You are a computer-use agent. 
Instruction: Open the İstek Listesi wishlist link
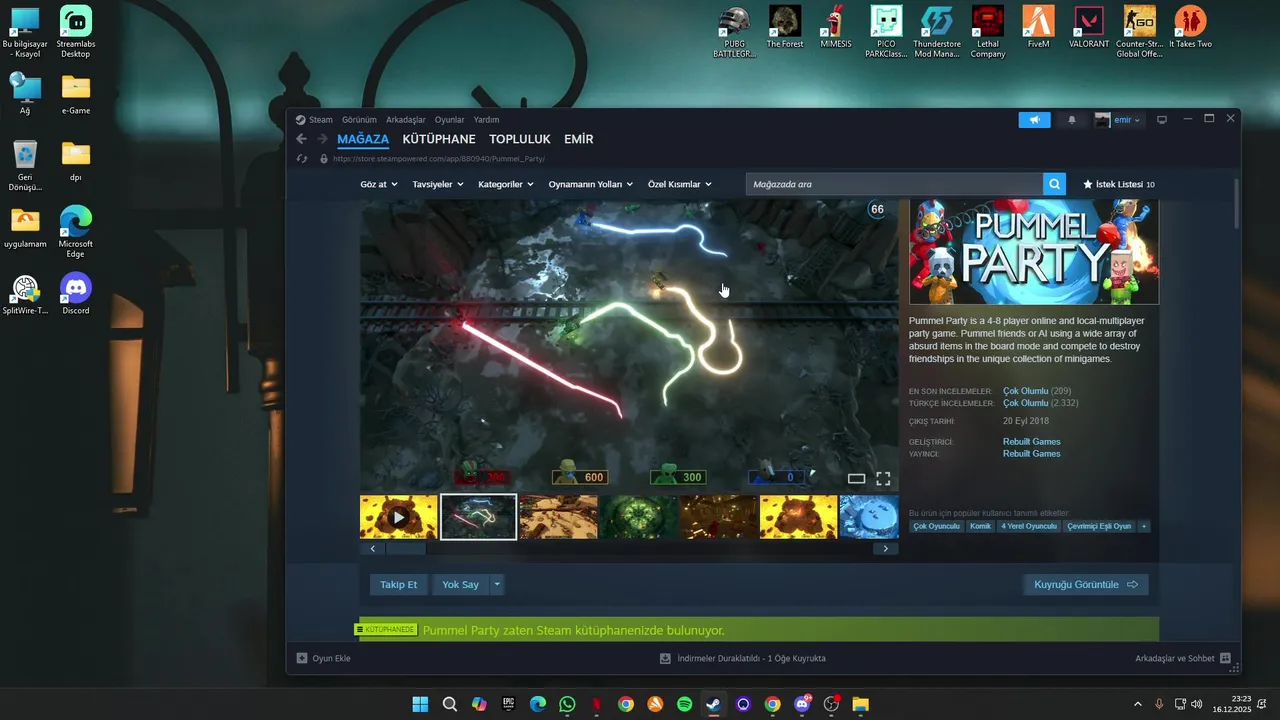pyautogui.click(x=1119, y=184)
